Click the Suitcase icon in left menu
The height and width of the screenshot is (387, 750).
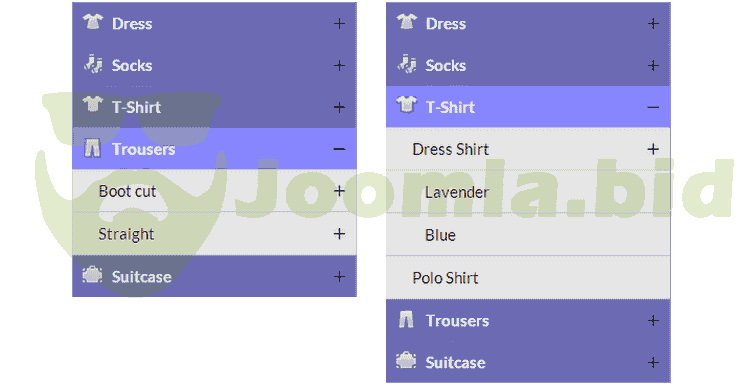click(x=92, y=275)
